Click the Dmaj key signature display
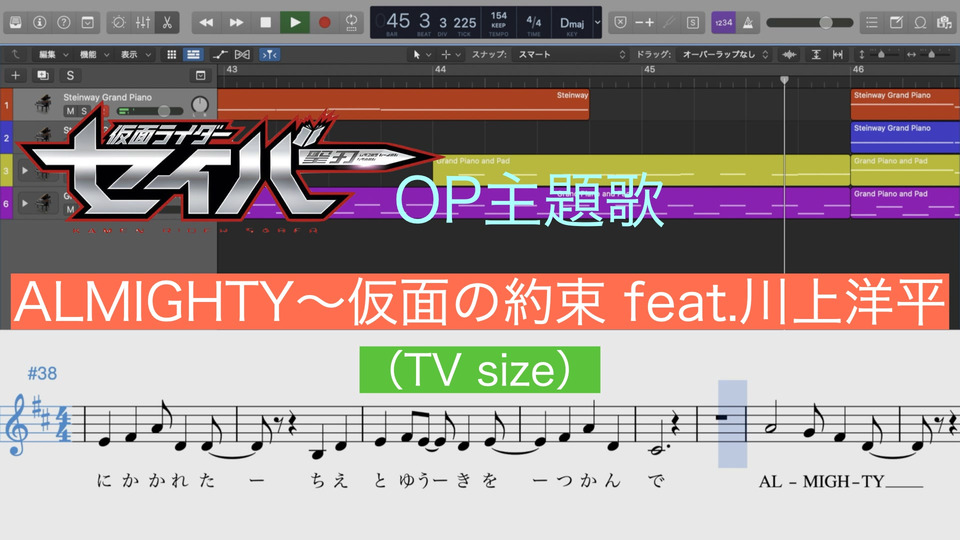Screen dimensions: 960x540 [572, 23]
